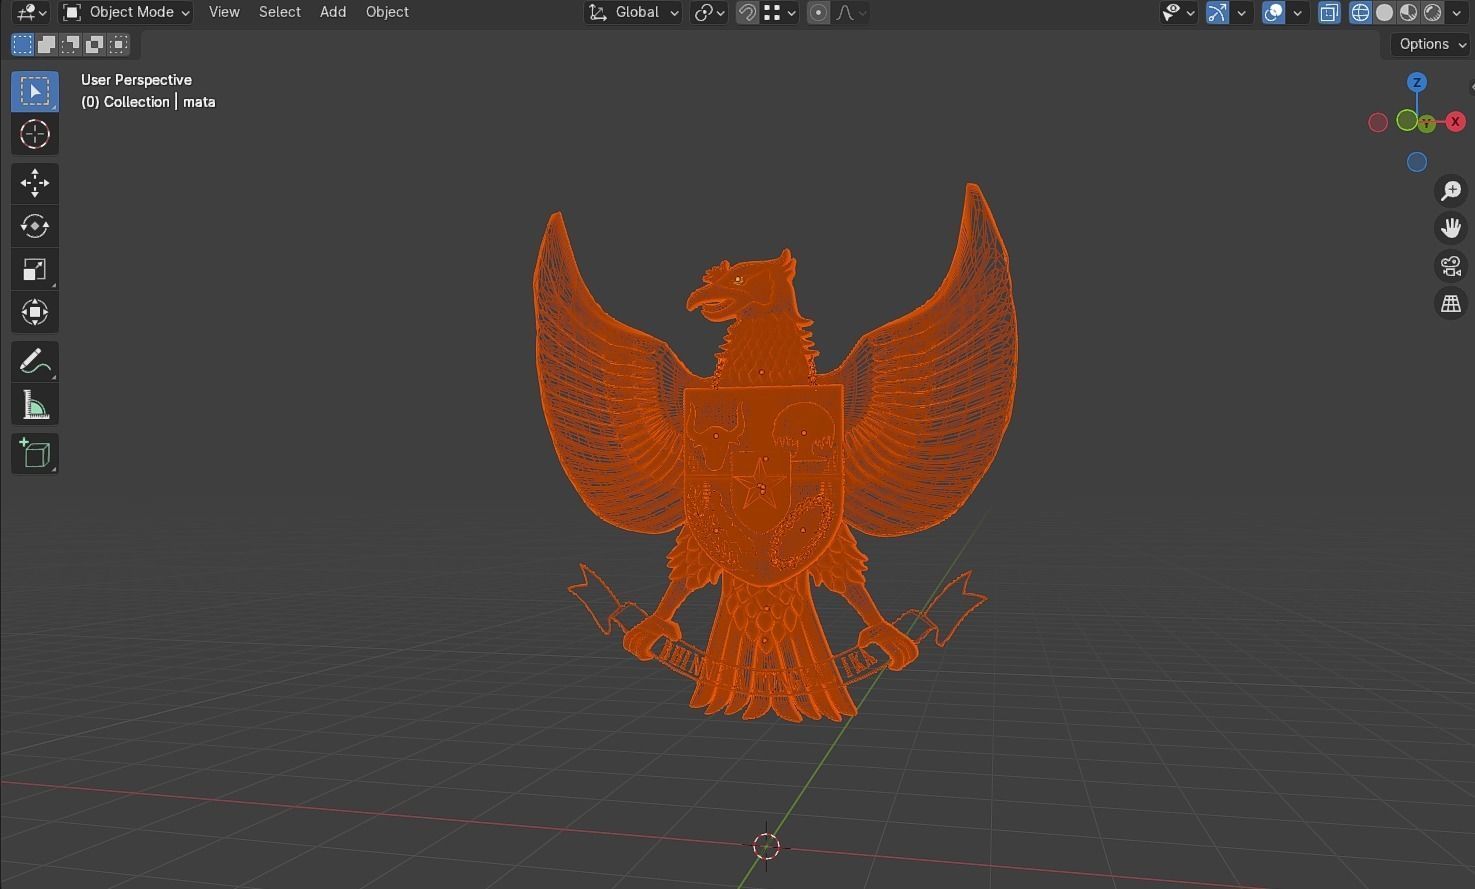Open the snapping options dropdown
The height and width of the screenshot is (889, 1475).
[x=780, y=12]
